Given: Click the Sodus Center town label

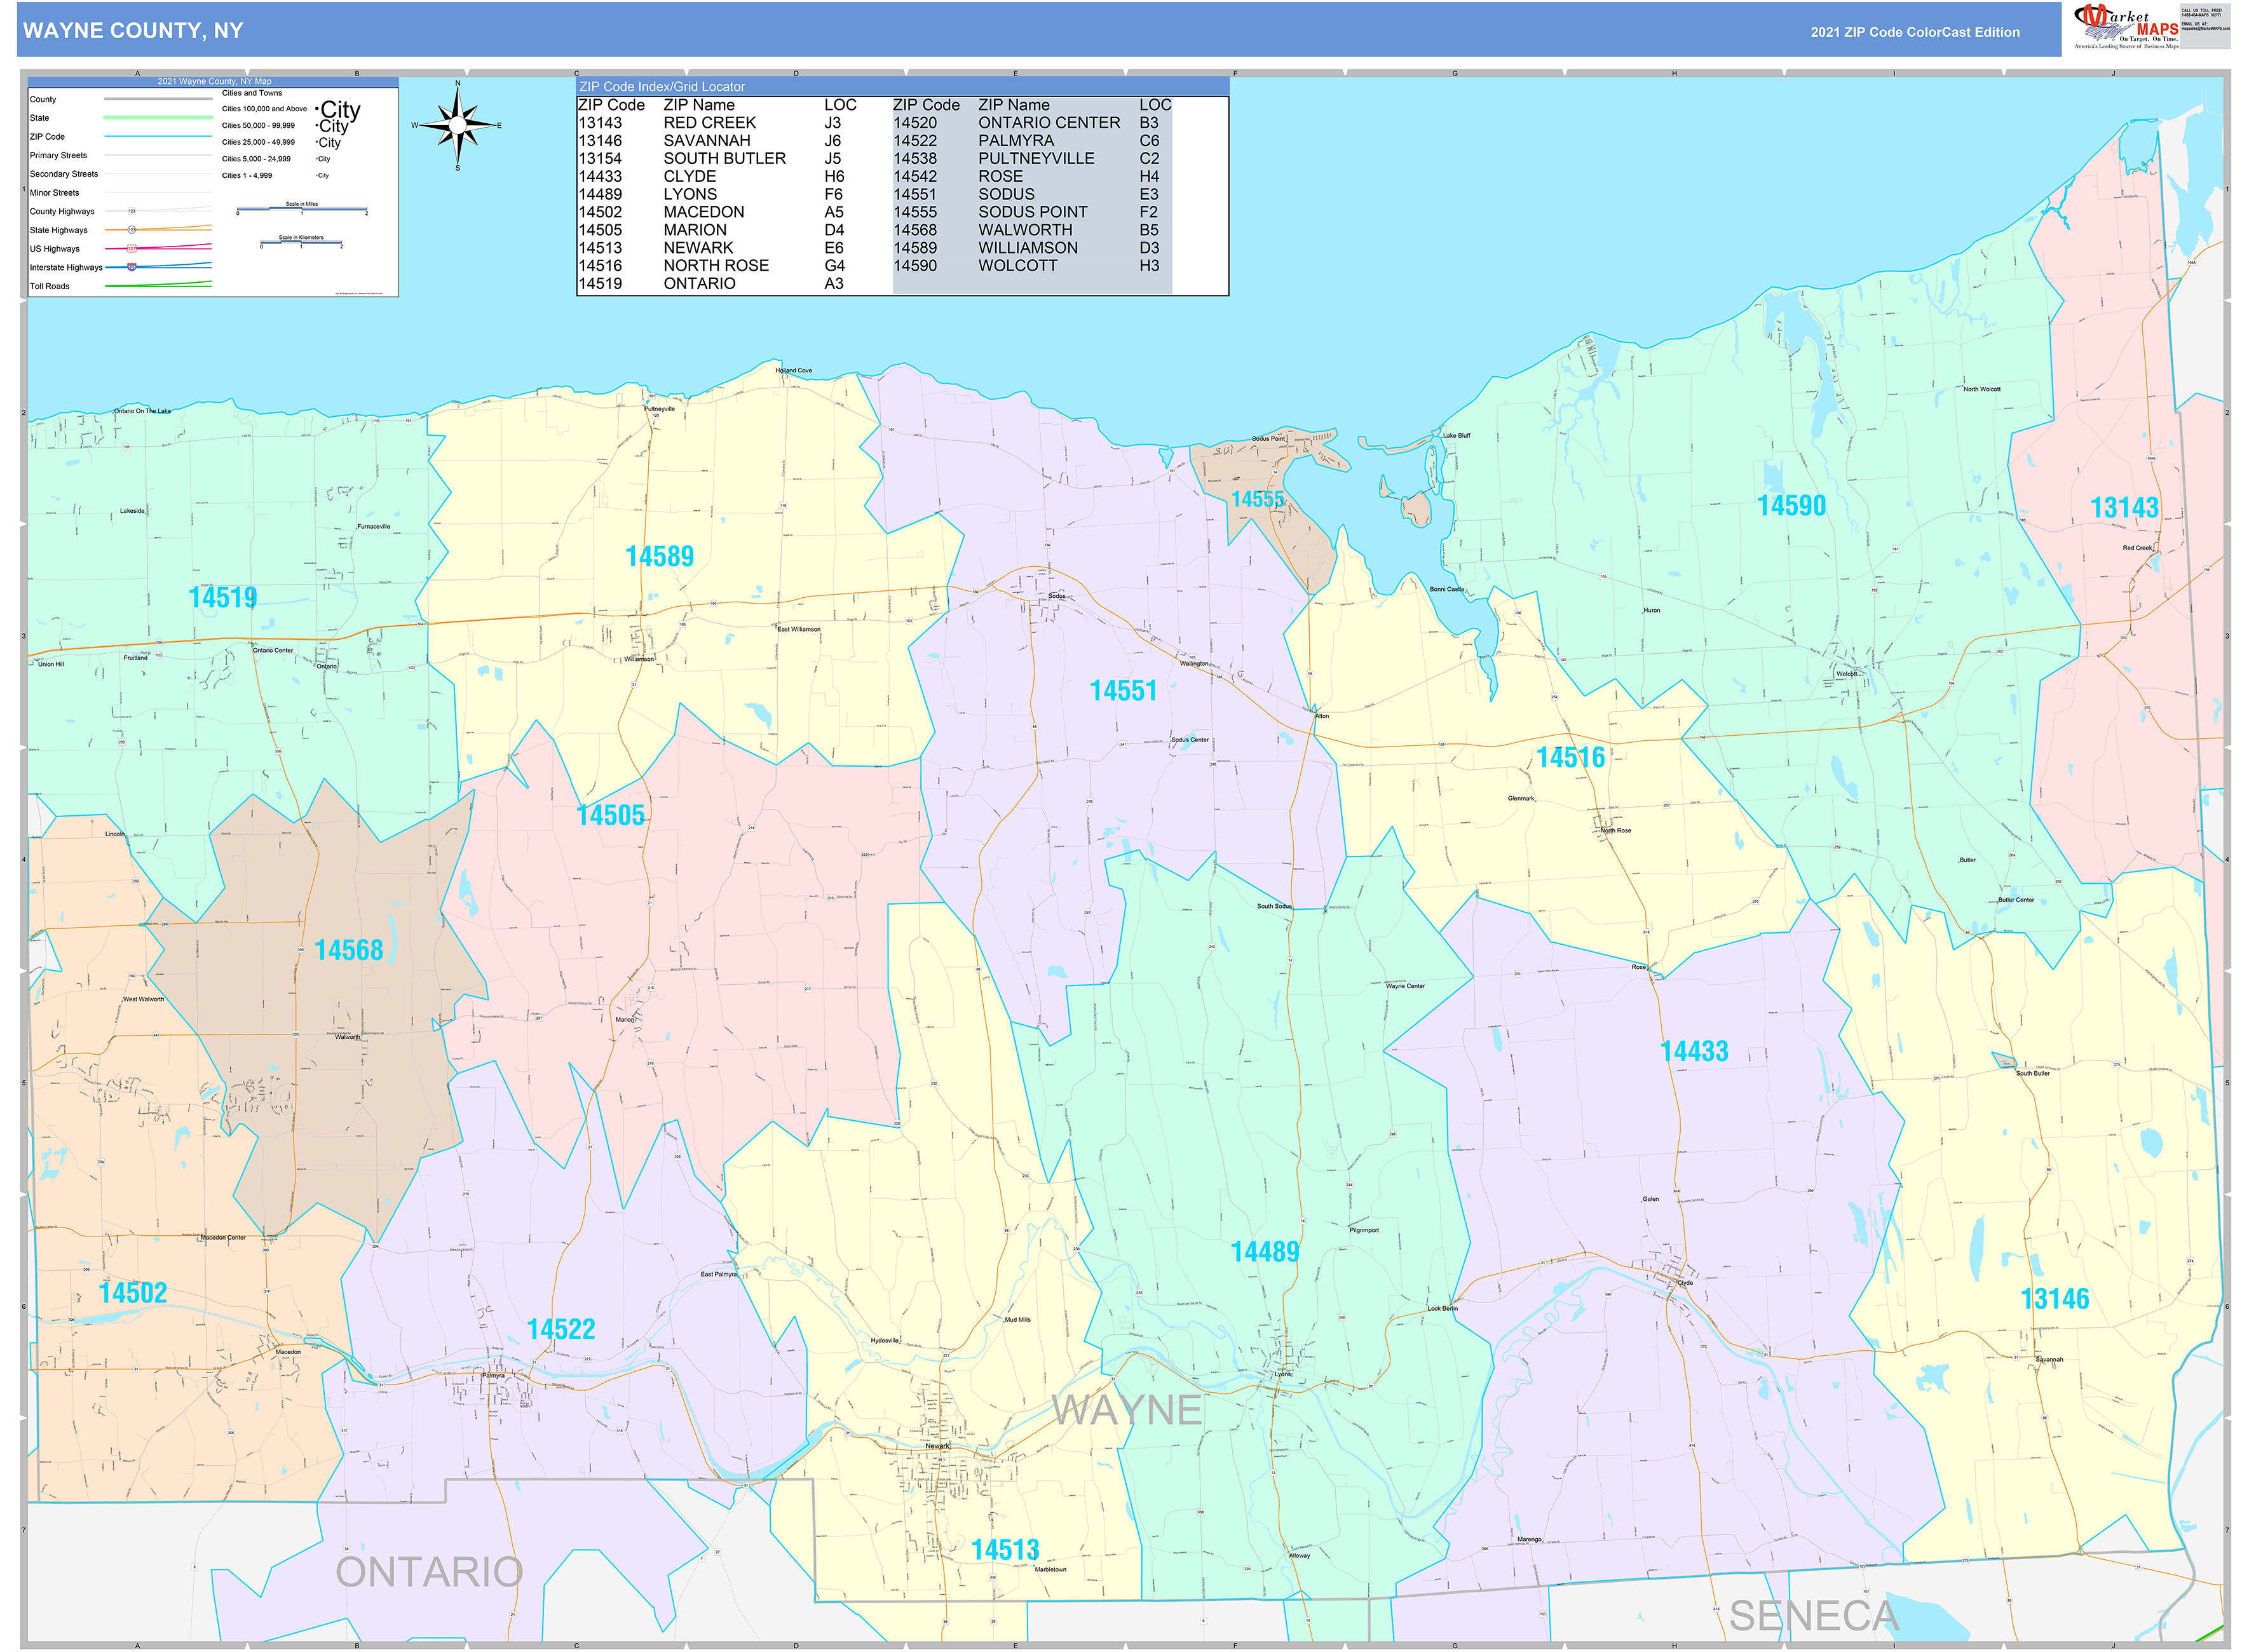Looking at the screenshot, I should [1189, 740].
